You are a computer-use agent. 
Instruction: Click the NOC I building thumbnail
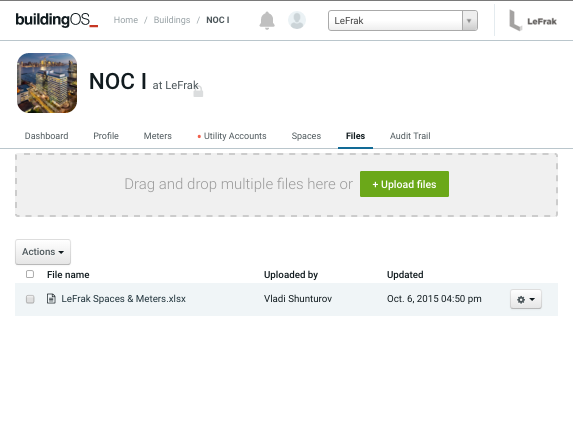tap(47, 83)
